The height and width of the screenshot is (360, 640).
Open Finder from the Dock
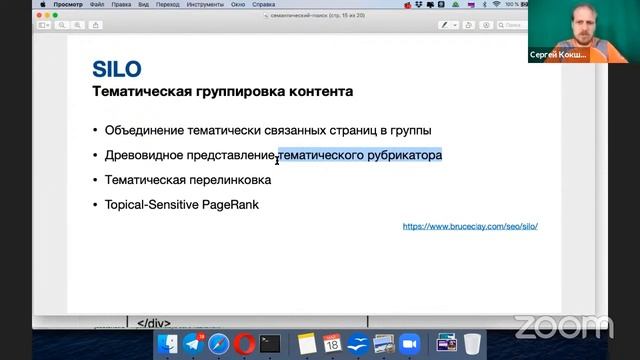click(x=167, y=344)
